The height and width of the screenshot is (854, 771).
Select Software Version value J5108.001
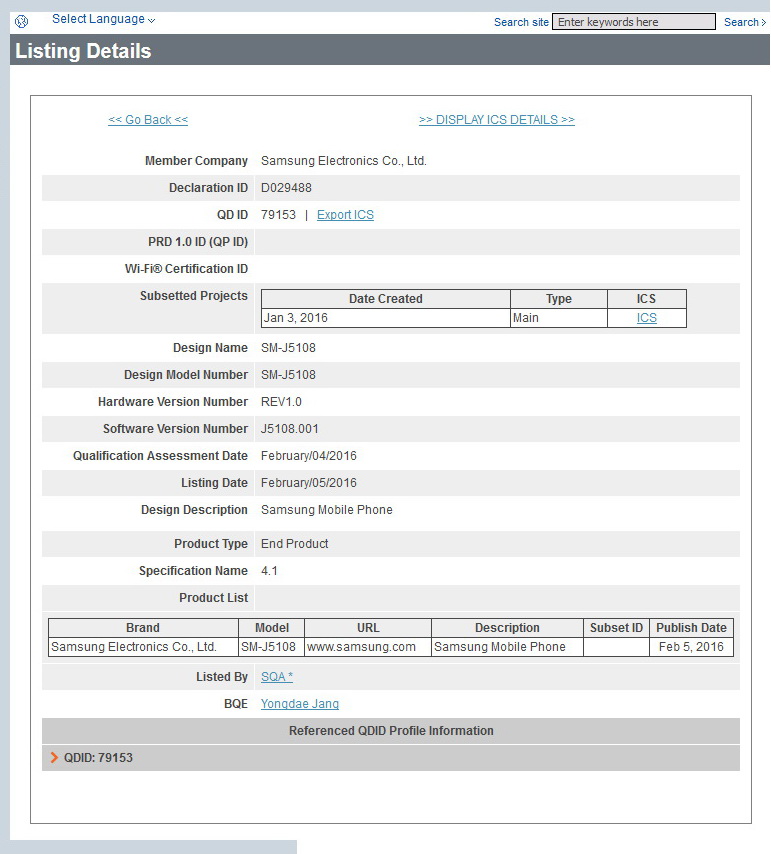(x=290, y=429)
